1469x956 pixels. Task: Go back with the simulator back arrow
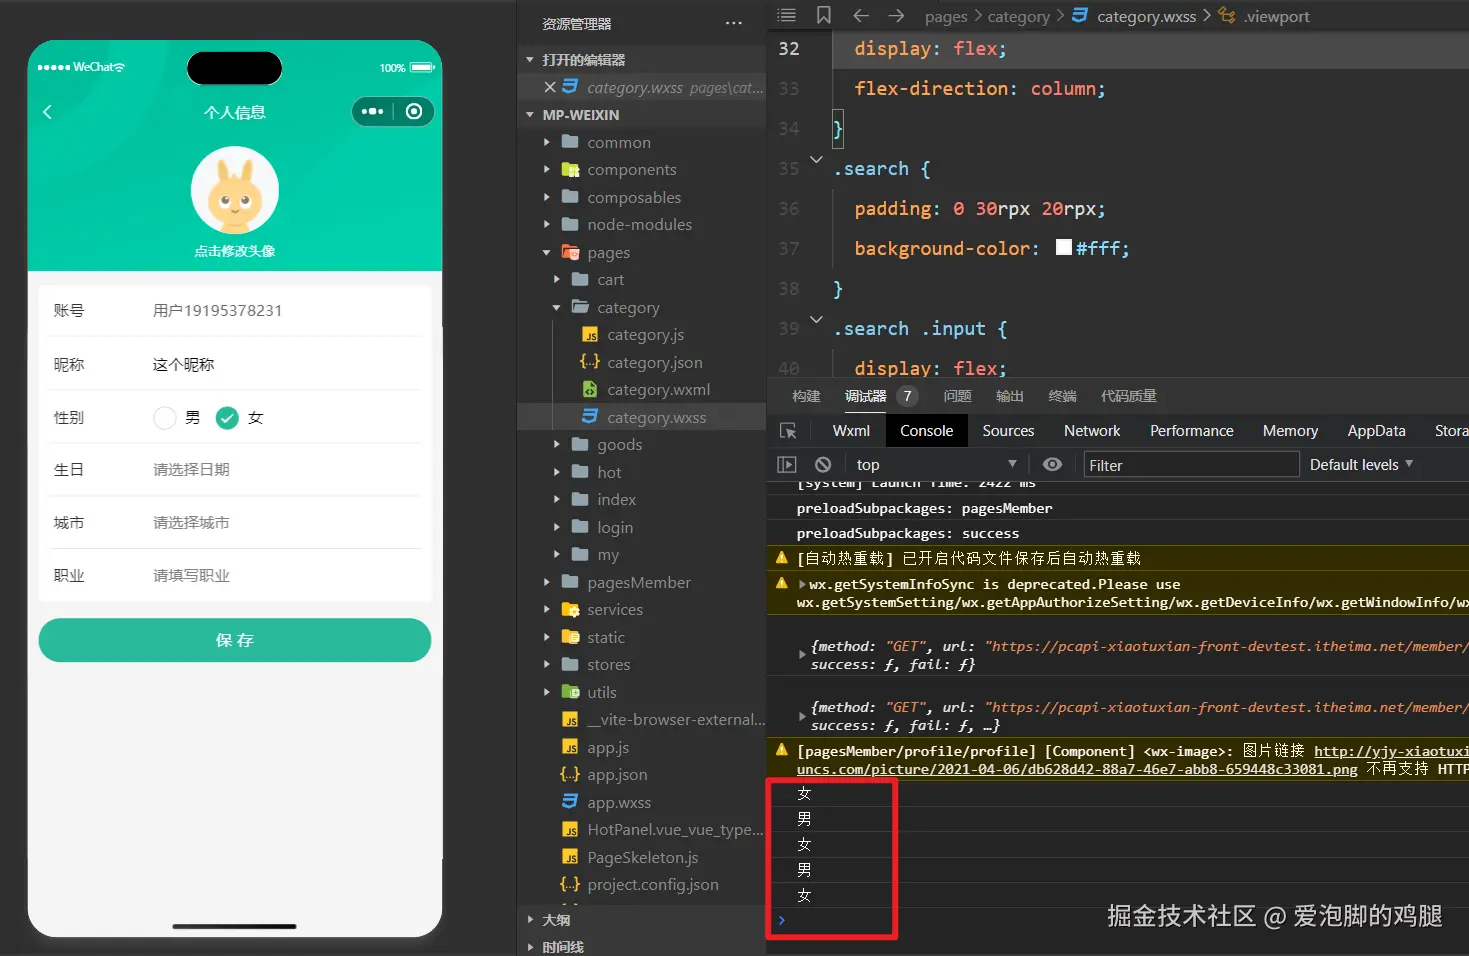pos(47,112)
